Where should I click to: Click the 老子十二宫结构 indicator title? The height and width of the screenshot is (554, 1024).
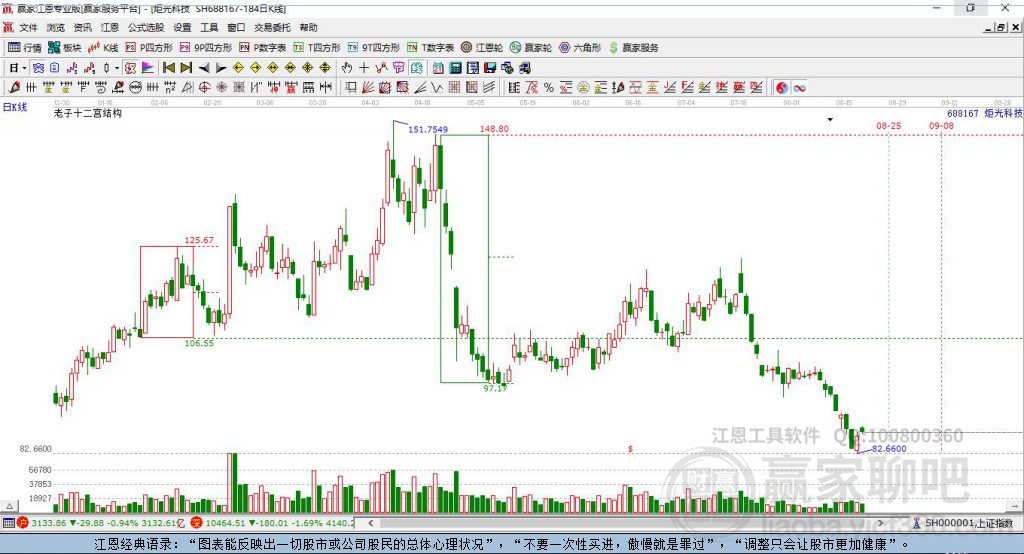[x=88, y=113]
